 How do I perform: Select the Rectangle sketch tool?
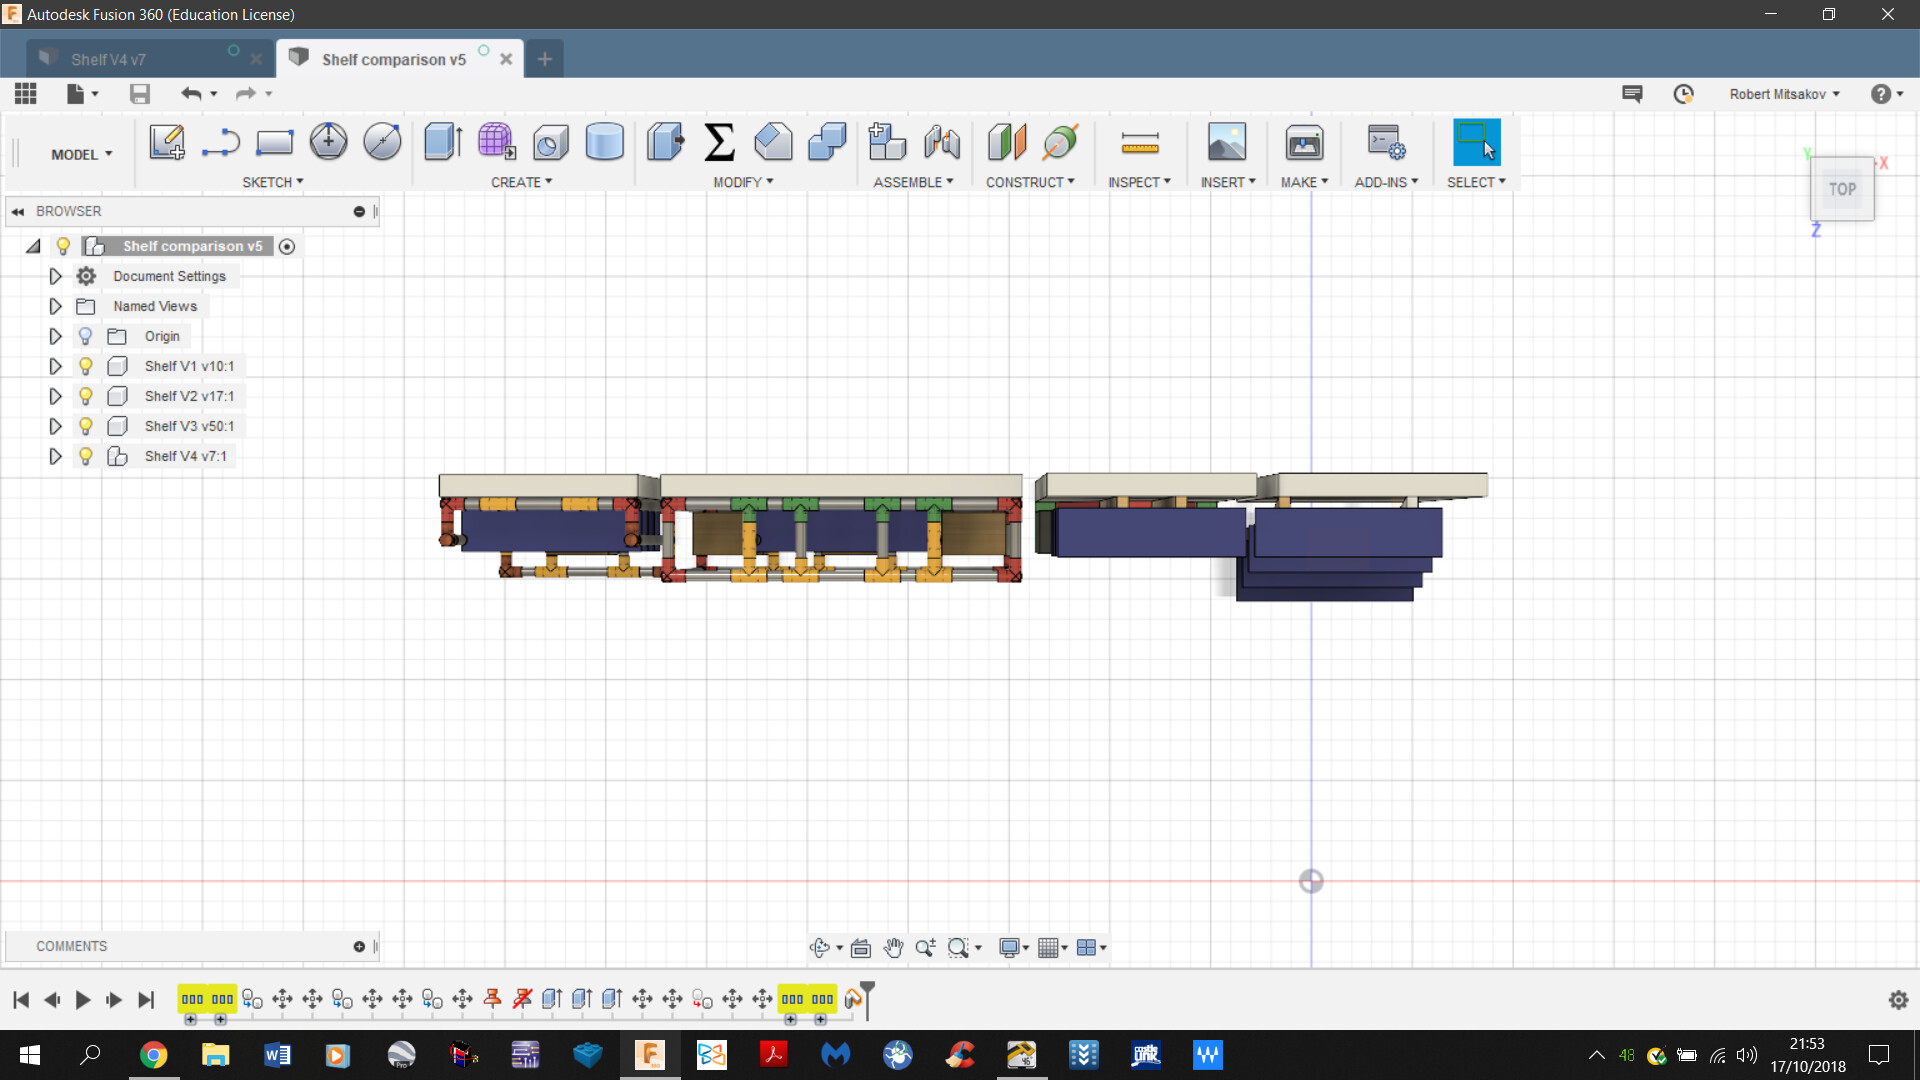tap(274, 142)
